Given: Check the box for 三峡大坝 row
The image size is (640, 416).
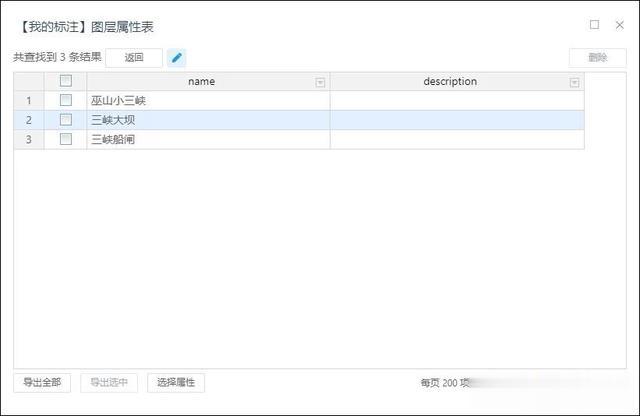Looking at the screenshot, I should [66, 120].
